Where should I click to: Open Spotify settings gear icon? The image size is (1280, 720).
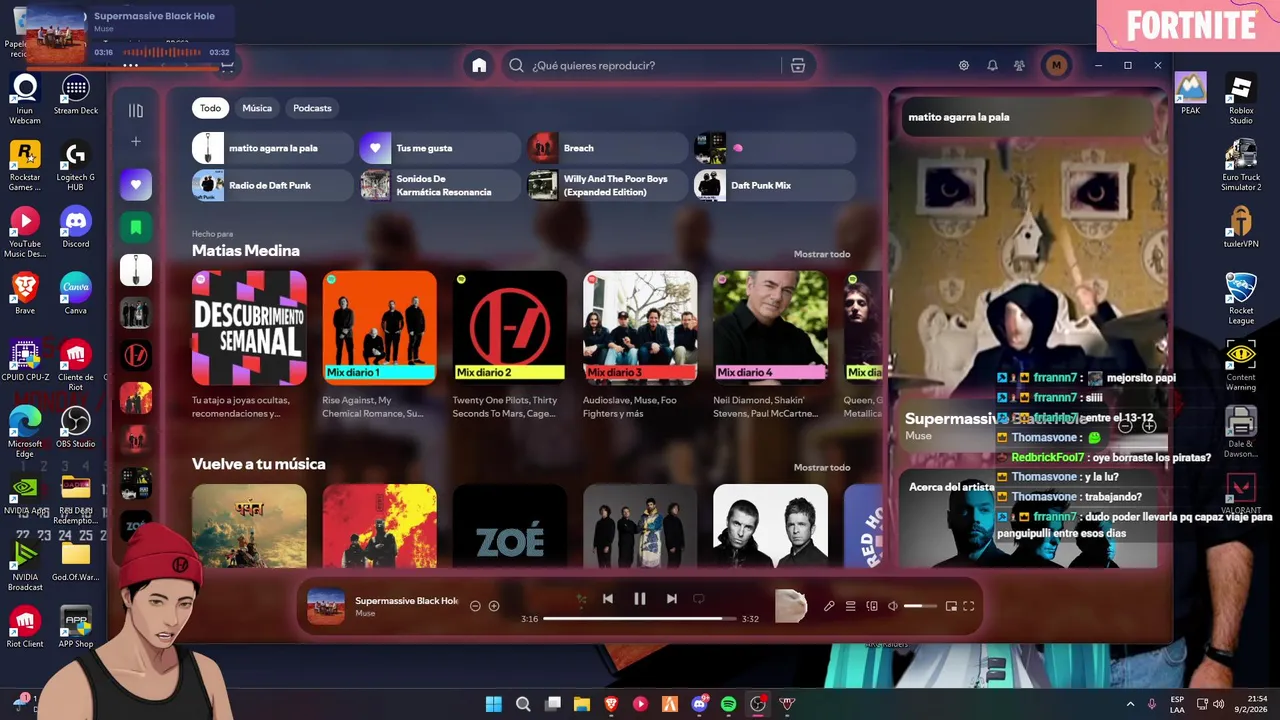964,65
